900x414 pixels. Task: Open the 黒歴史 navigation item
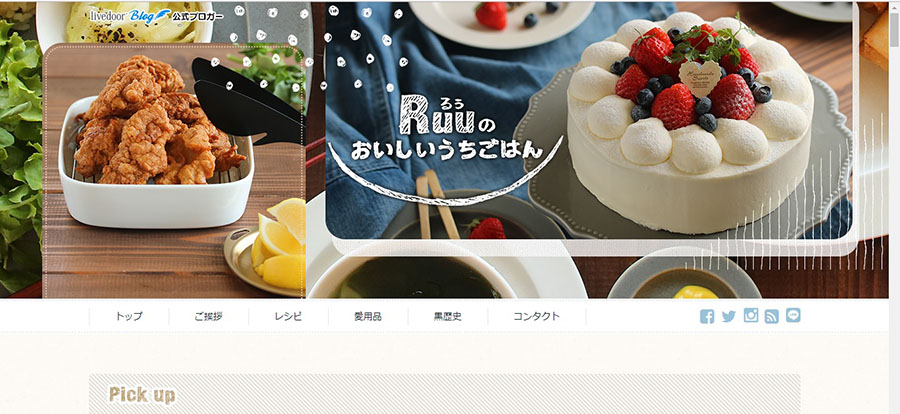[448, 316]
